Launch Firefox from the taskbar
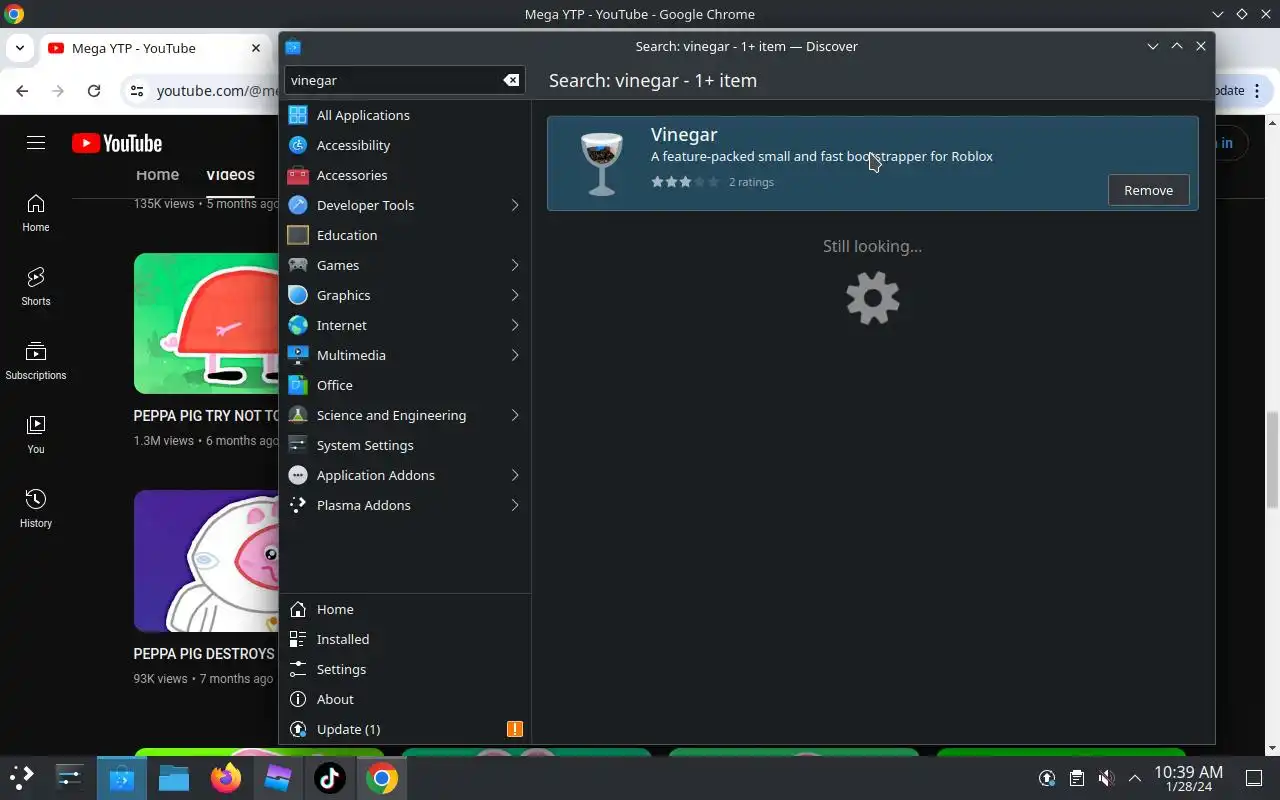 click(x=226, y=778)
